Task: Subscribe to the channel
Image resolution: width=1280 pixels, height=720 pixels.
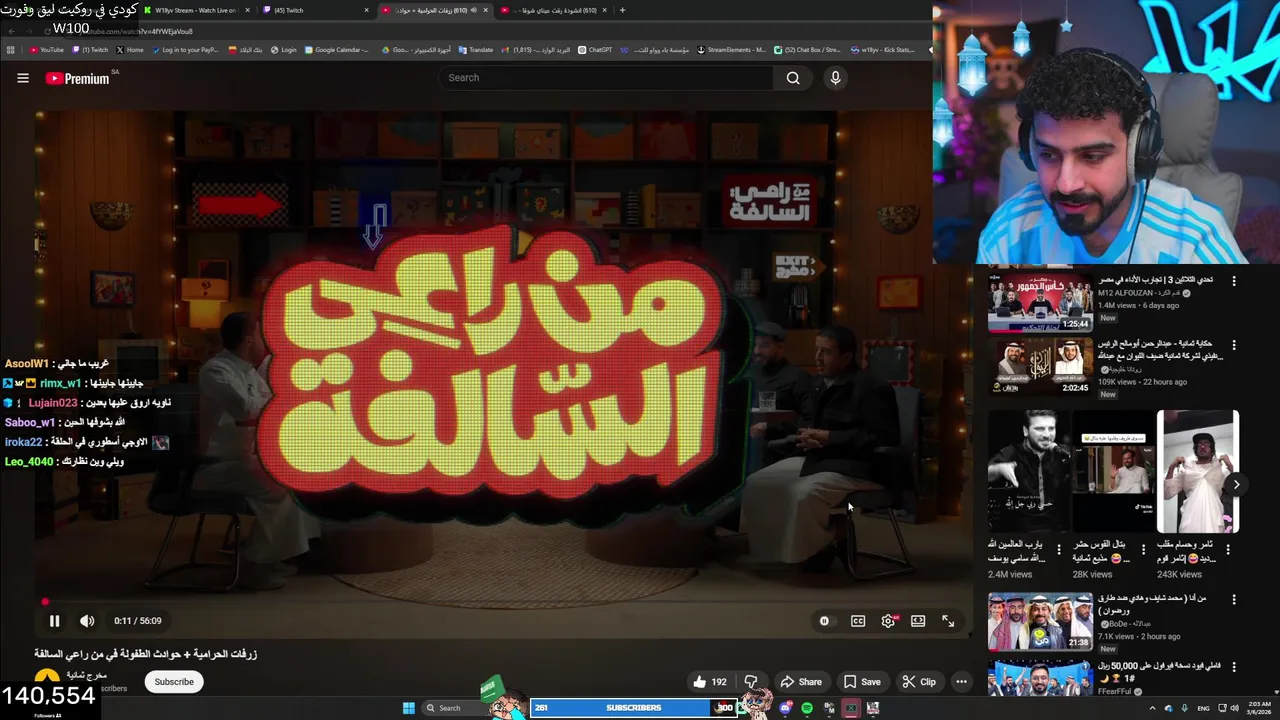Action: (x=174, y=682)
